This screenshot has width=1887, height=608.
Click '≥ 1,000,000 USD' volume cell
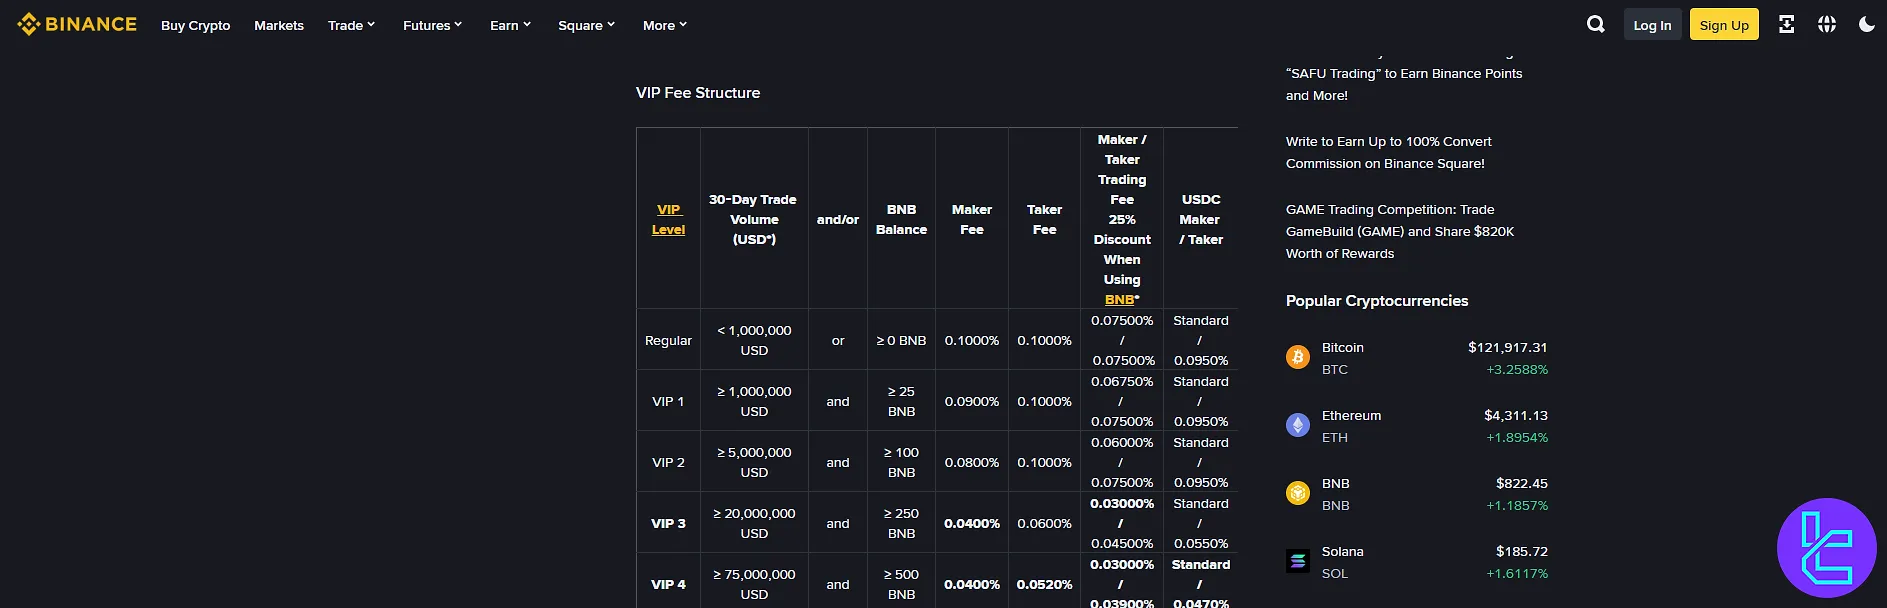click(x=754, y=401)
